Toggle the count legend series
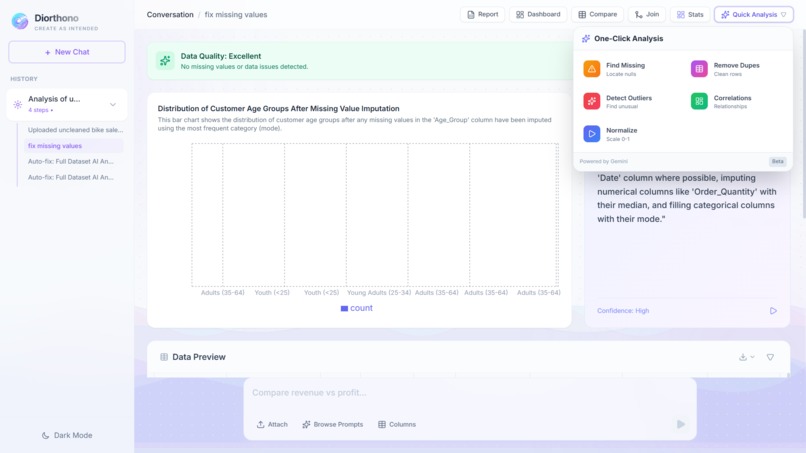806x453 pixels. click(356, 308)
